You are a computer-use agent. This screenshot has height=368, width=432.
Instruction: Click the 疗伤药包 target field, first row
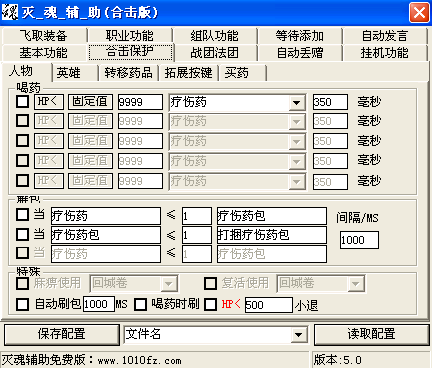tap(272, 216)
